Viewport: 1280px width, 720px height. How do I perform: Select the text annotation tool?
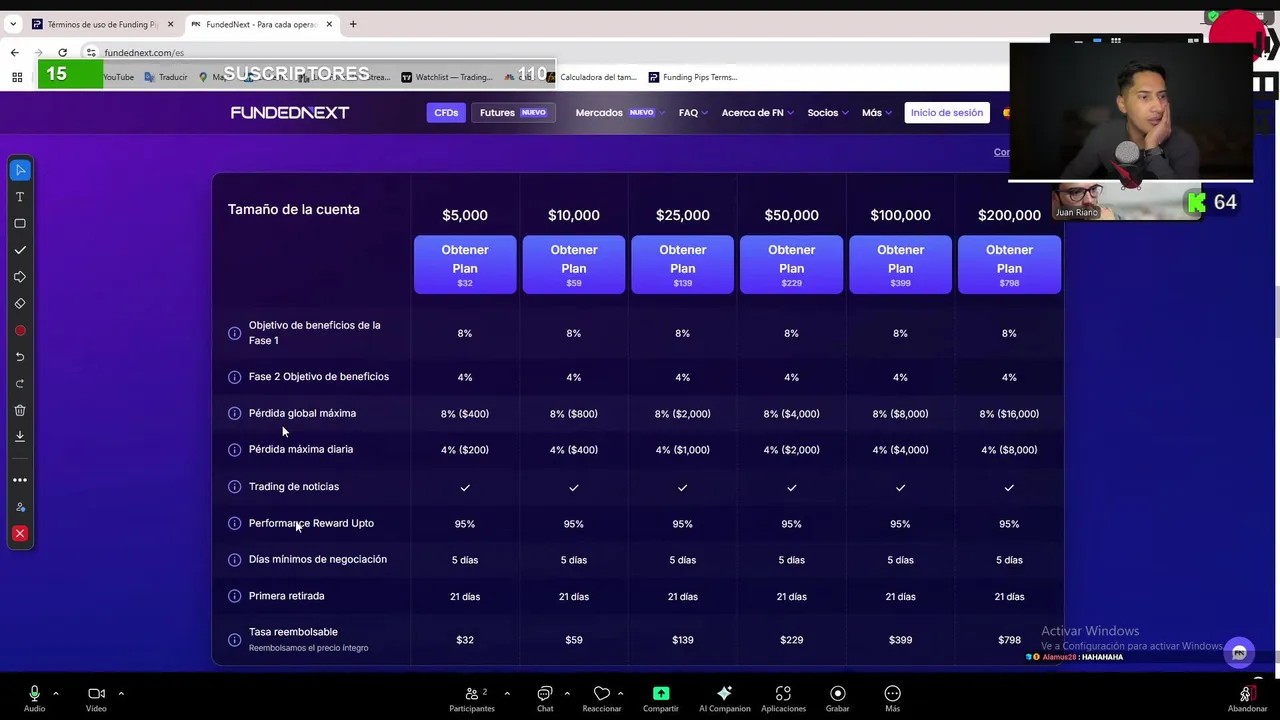(x=20, y=197)
